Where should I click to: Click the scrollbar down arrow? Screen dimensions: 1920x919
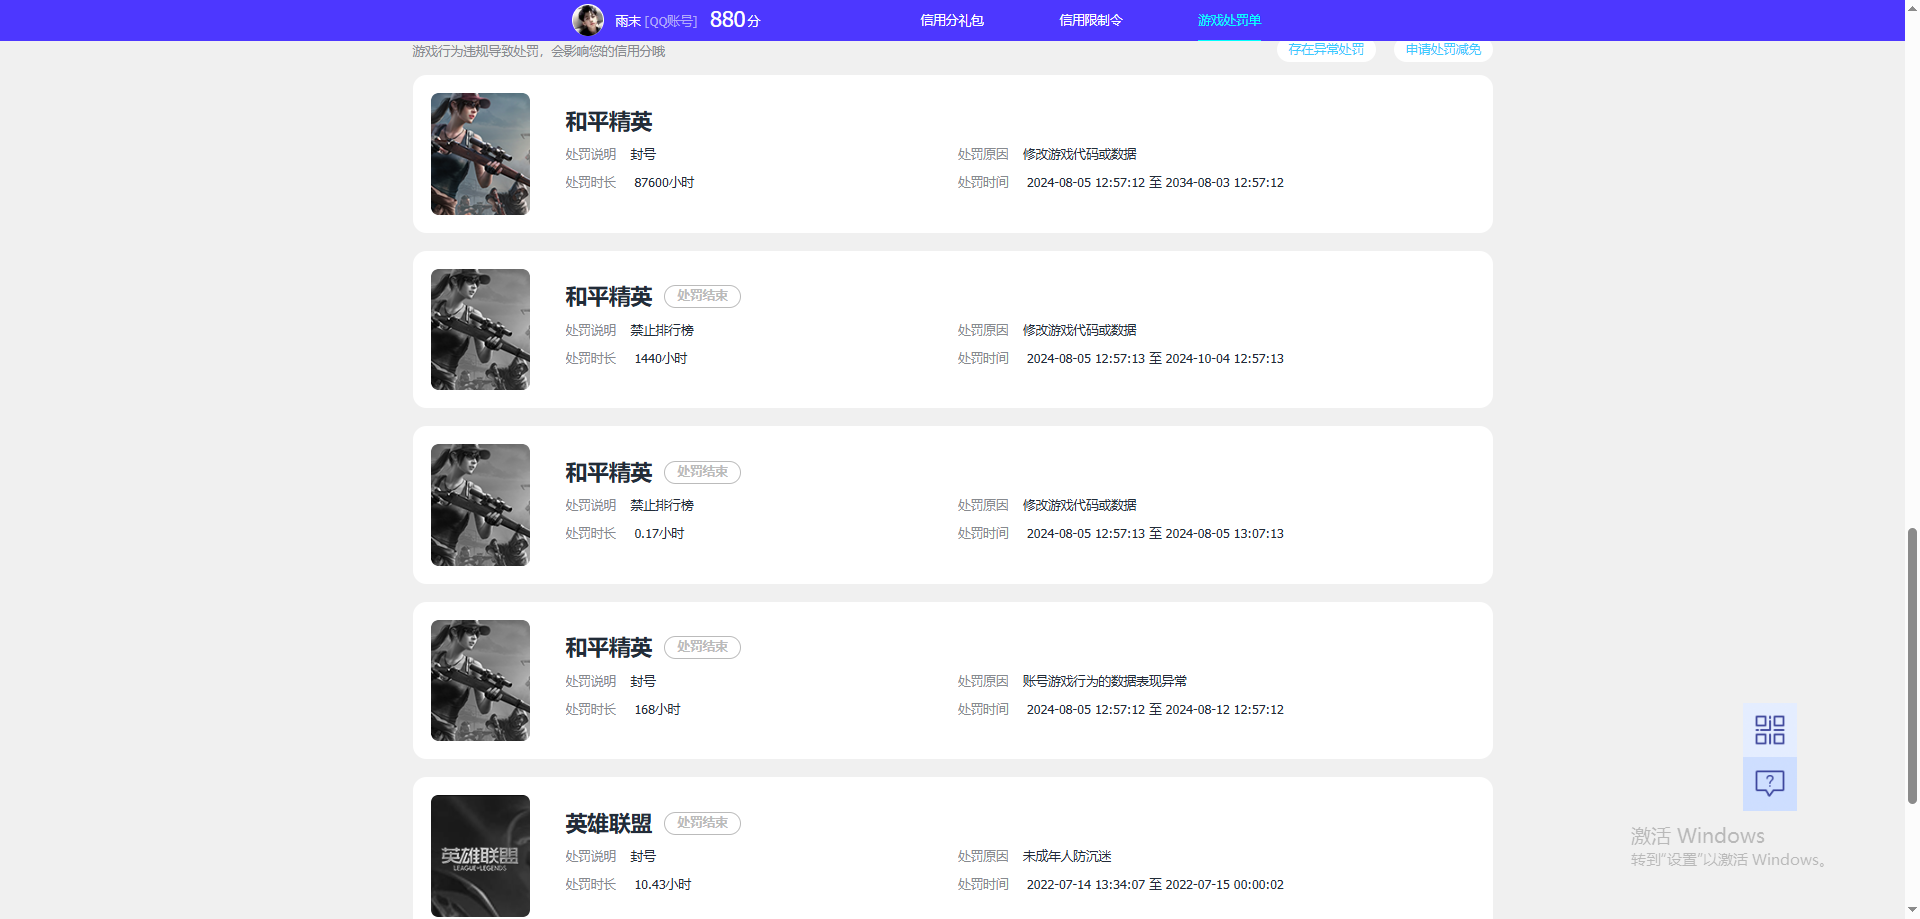click(1912, 911)
